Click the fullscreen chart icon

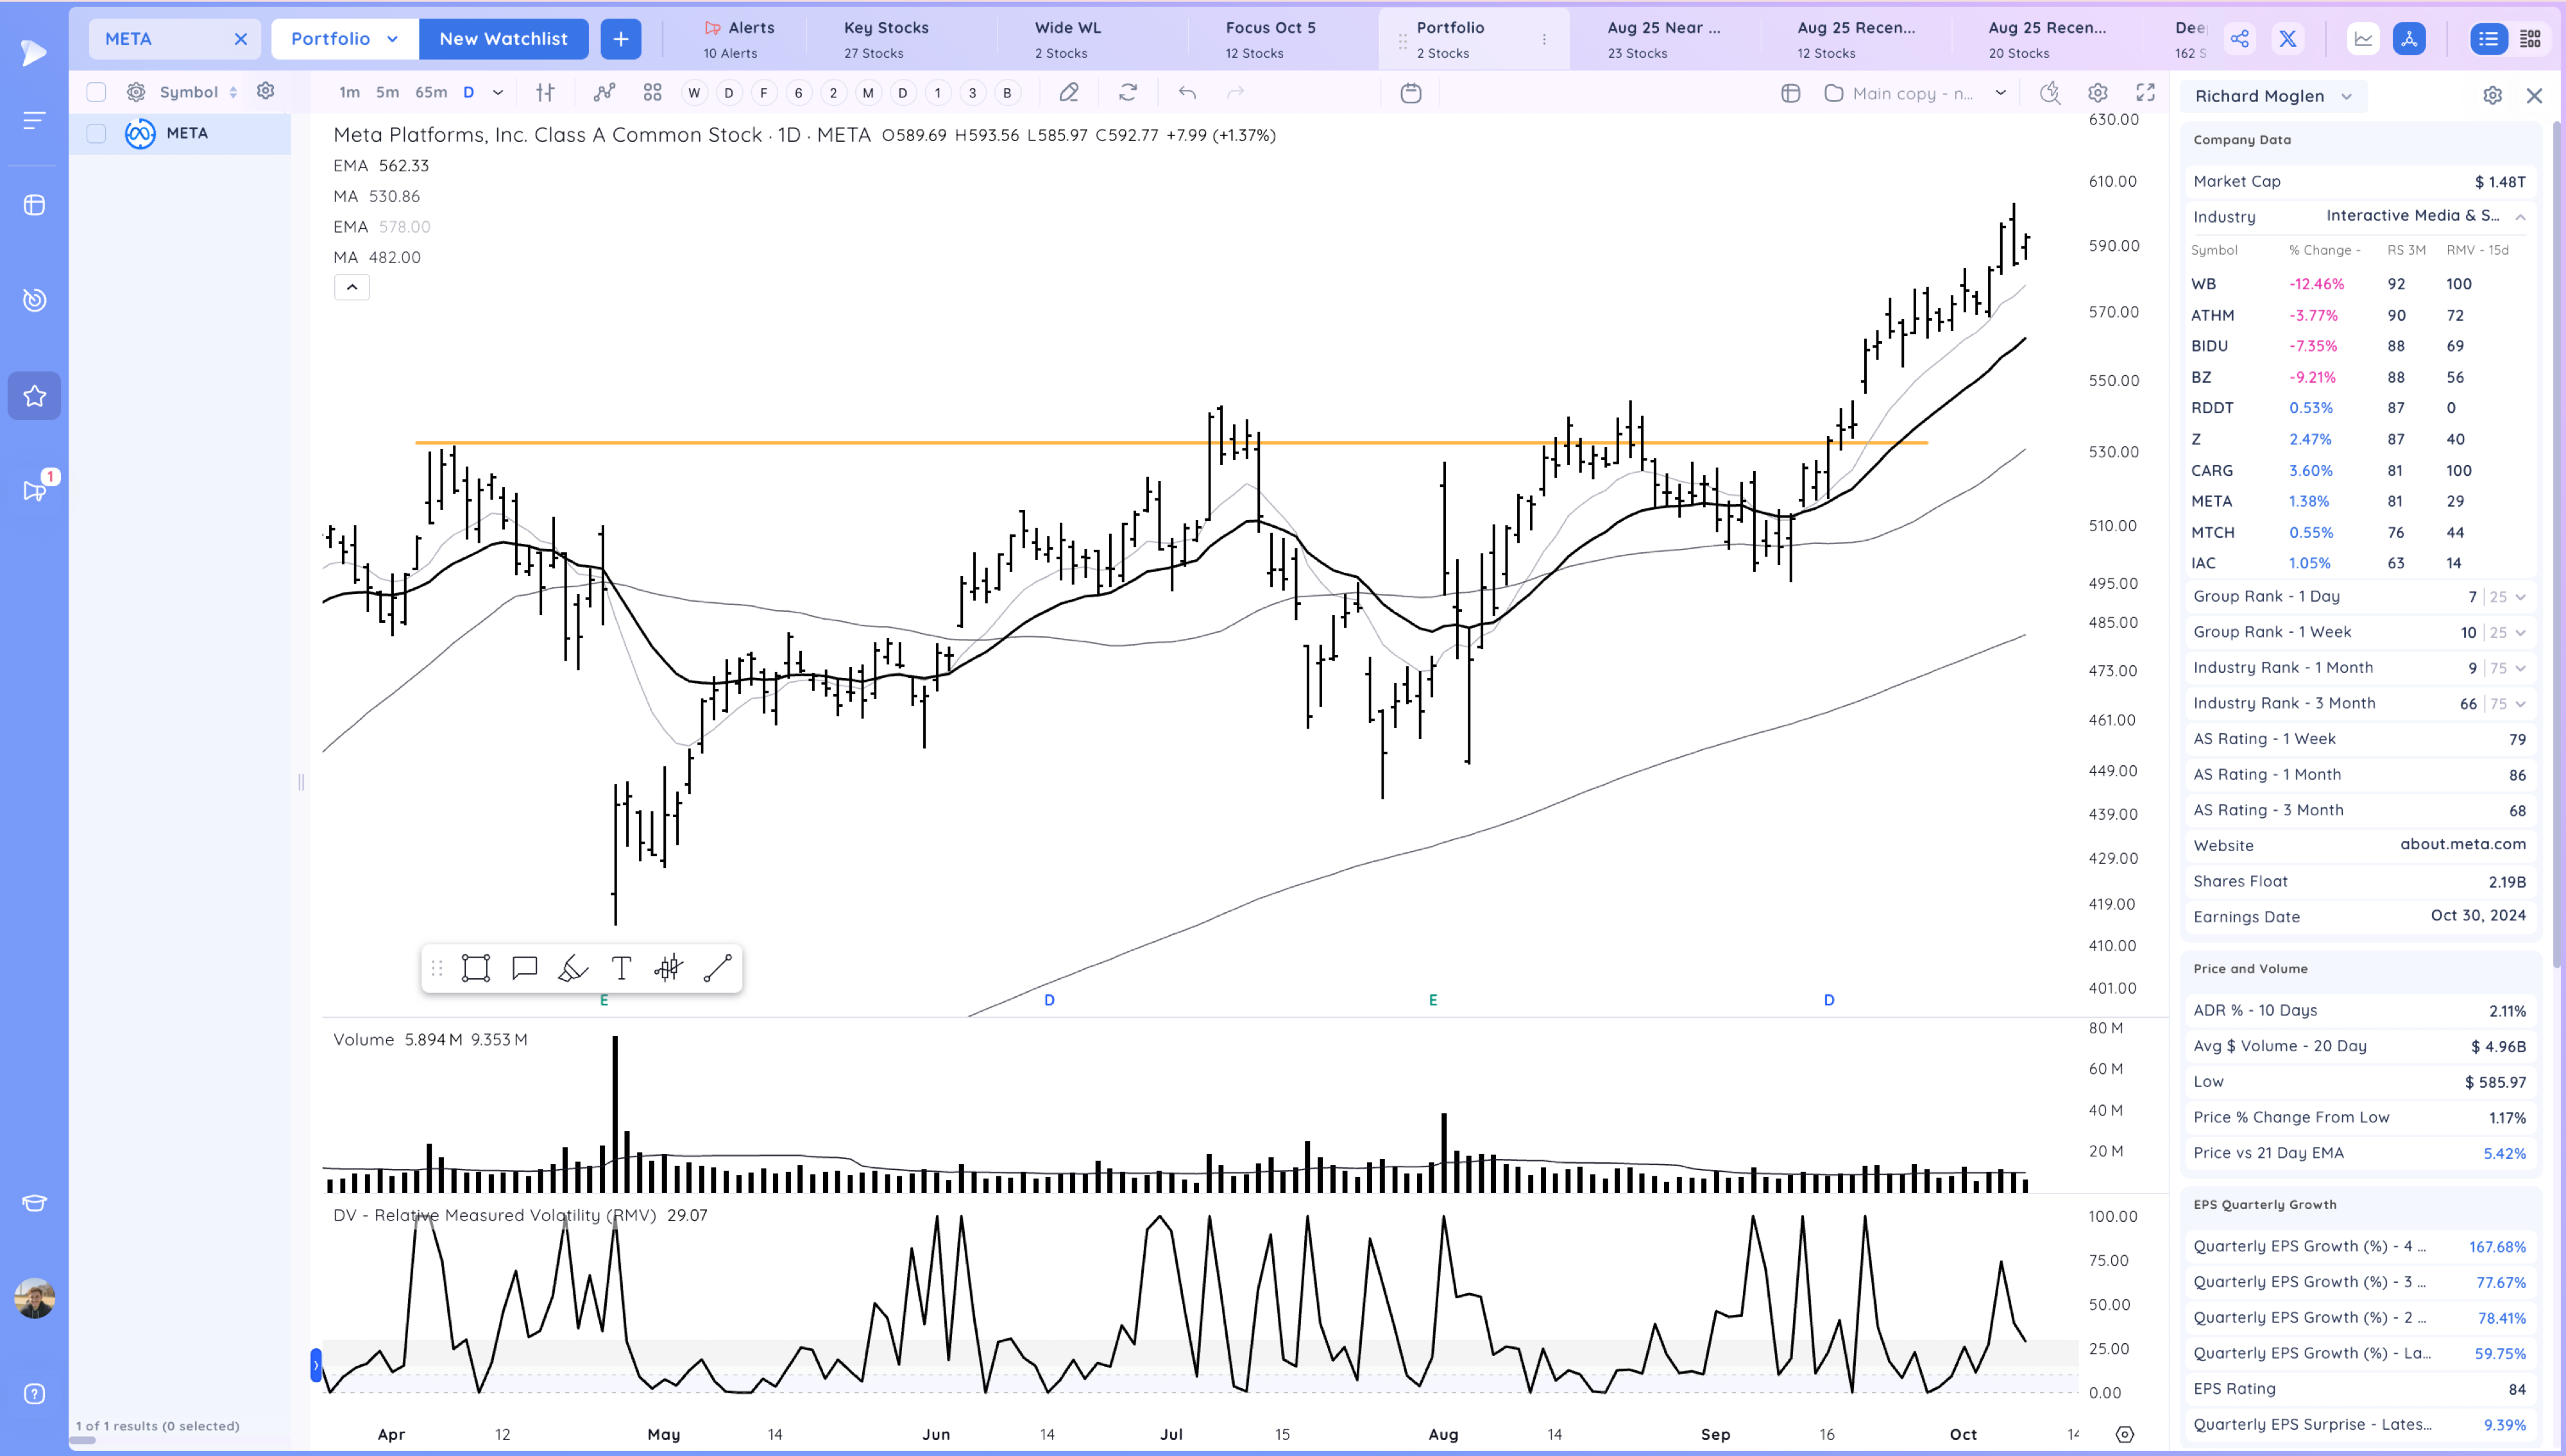(2145, 93)
